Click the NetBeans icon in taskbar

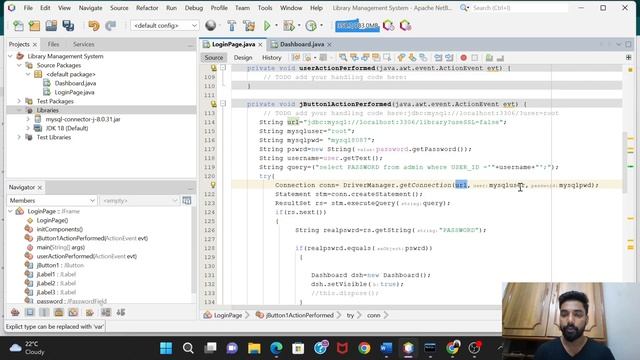(408, 348)
